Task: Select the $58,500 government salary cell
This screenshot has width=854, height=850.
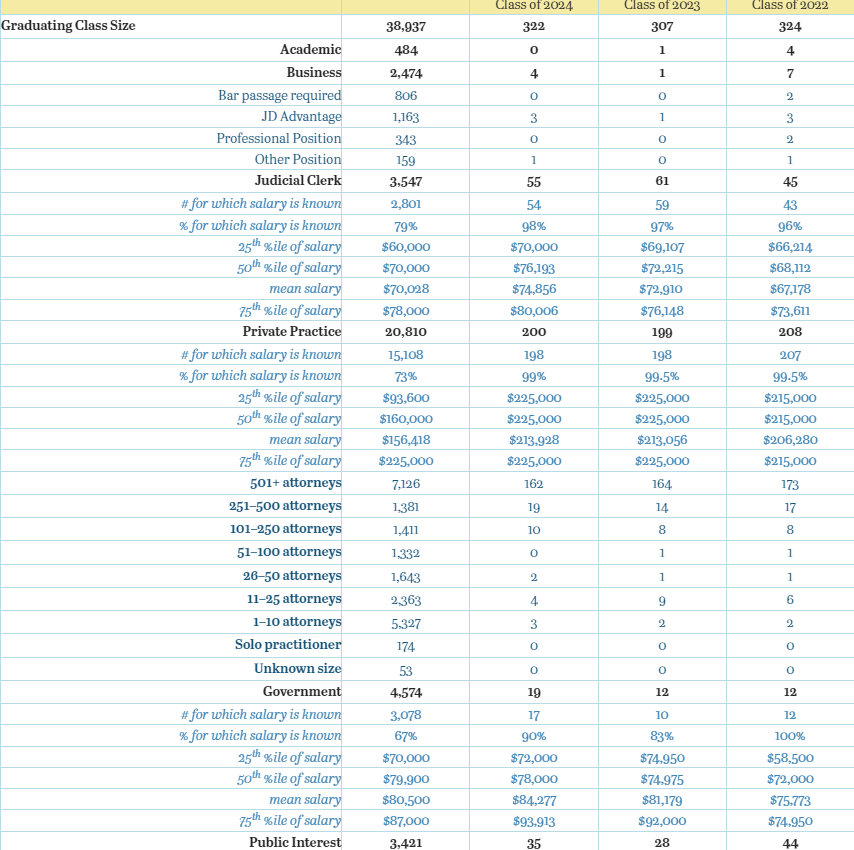Action: point(790,759)
